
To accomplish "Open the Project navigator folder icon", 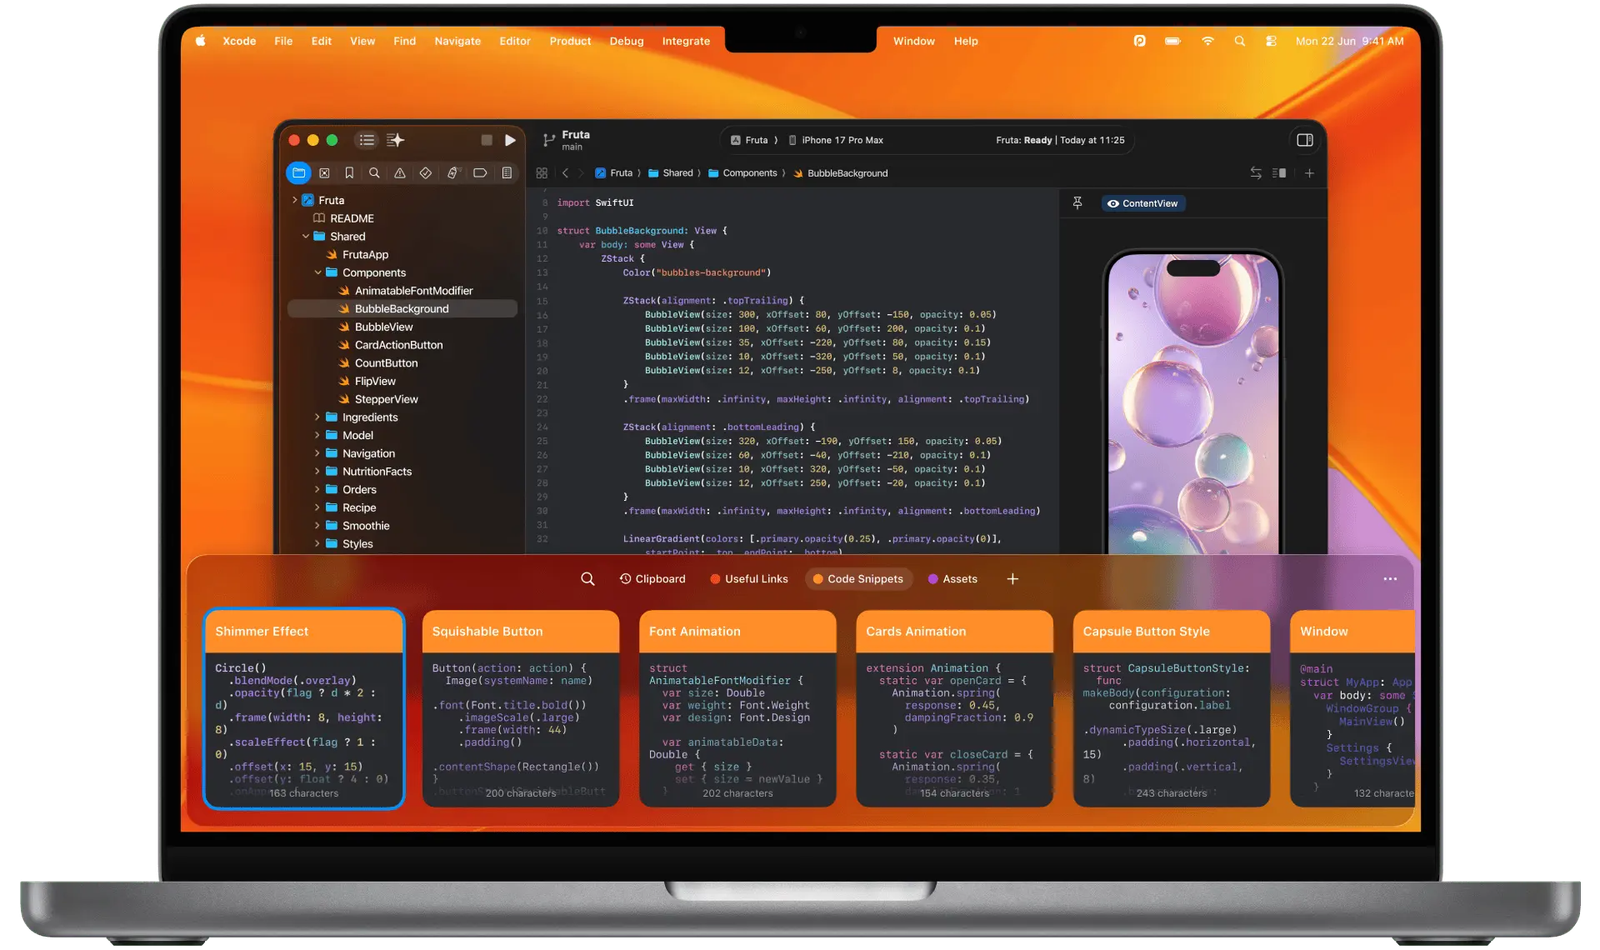I will 298,173.
